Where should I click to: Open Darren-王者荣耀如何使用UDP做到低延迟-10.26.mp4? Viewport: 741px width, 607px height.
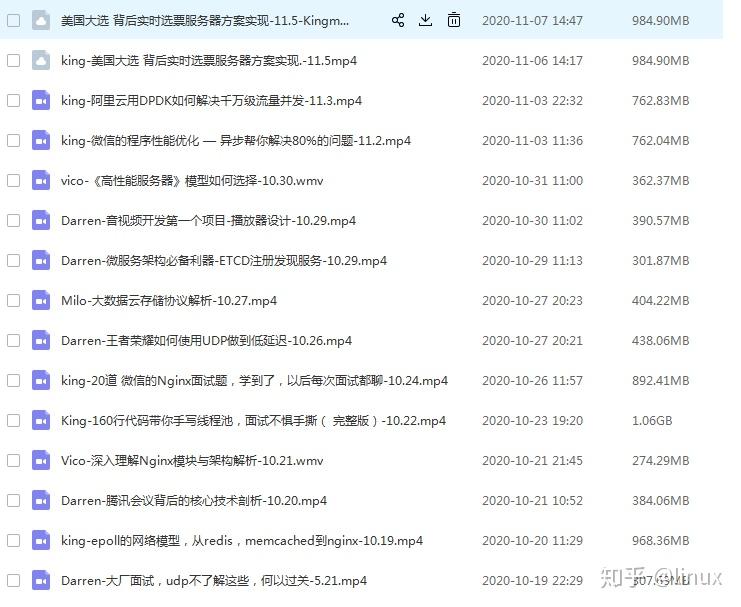pyautogui.click(x=207, y=341)
